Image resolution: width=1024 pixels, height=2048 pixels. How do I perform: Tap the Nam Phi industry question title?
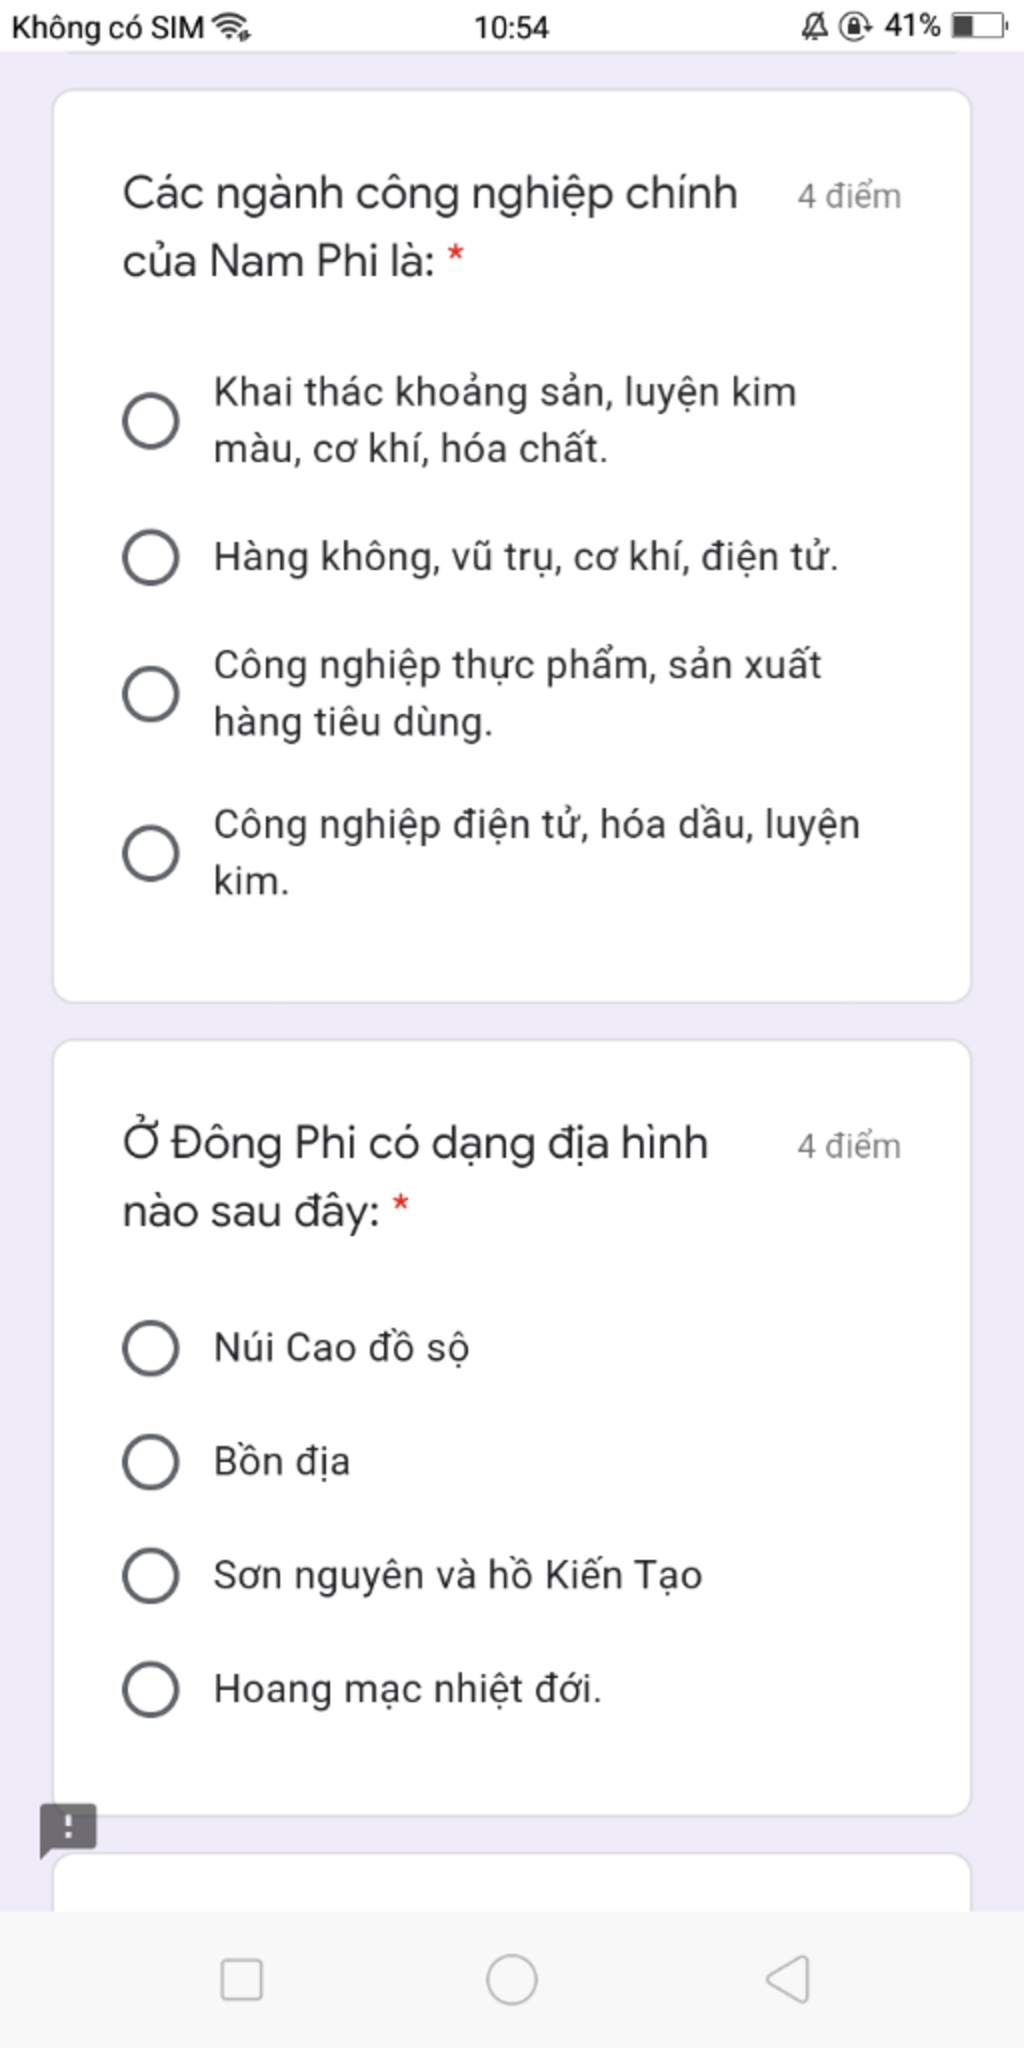(x=430, y=227)
